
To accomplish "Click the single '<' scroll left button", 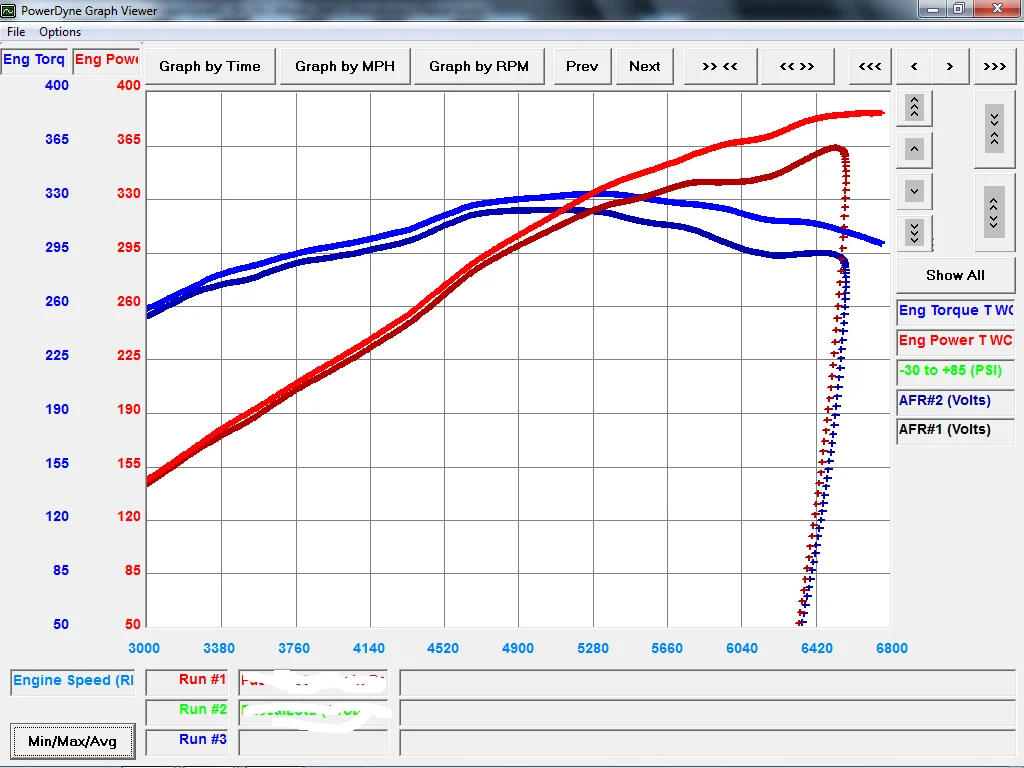I will click(914, 67).
